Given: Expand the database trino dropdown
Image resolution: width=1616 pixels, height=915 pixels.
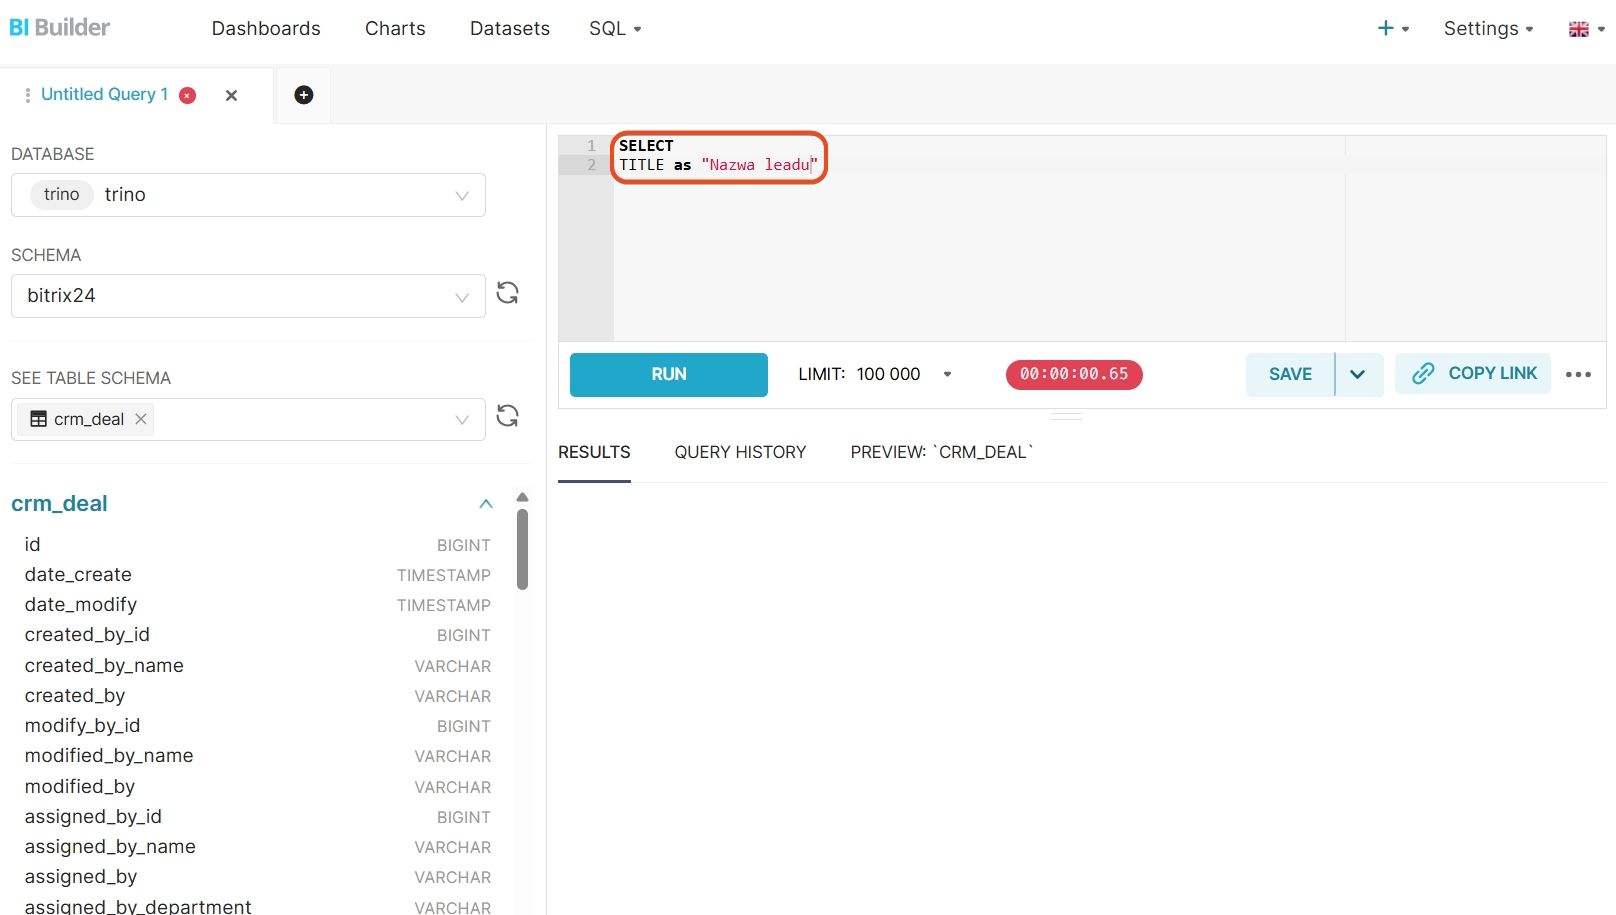Looking at the screenshot, I should [x=461, y=195].
